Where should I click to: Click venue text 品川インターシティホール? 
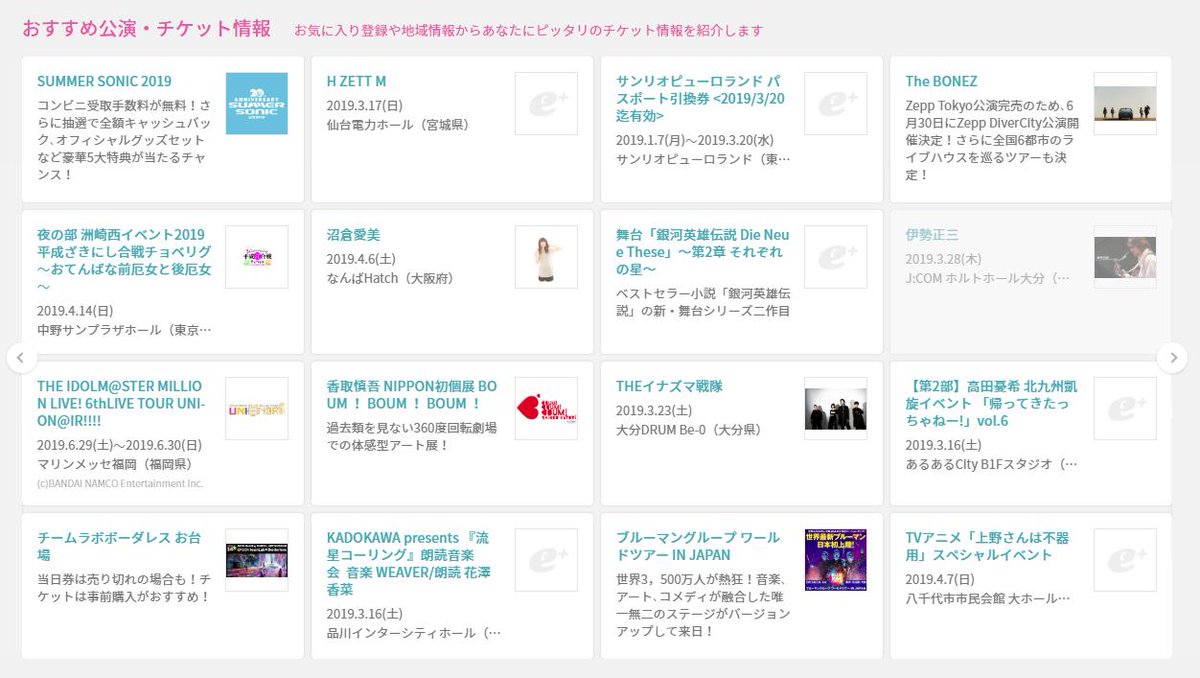414,633
